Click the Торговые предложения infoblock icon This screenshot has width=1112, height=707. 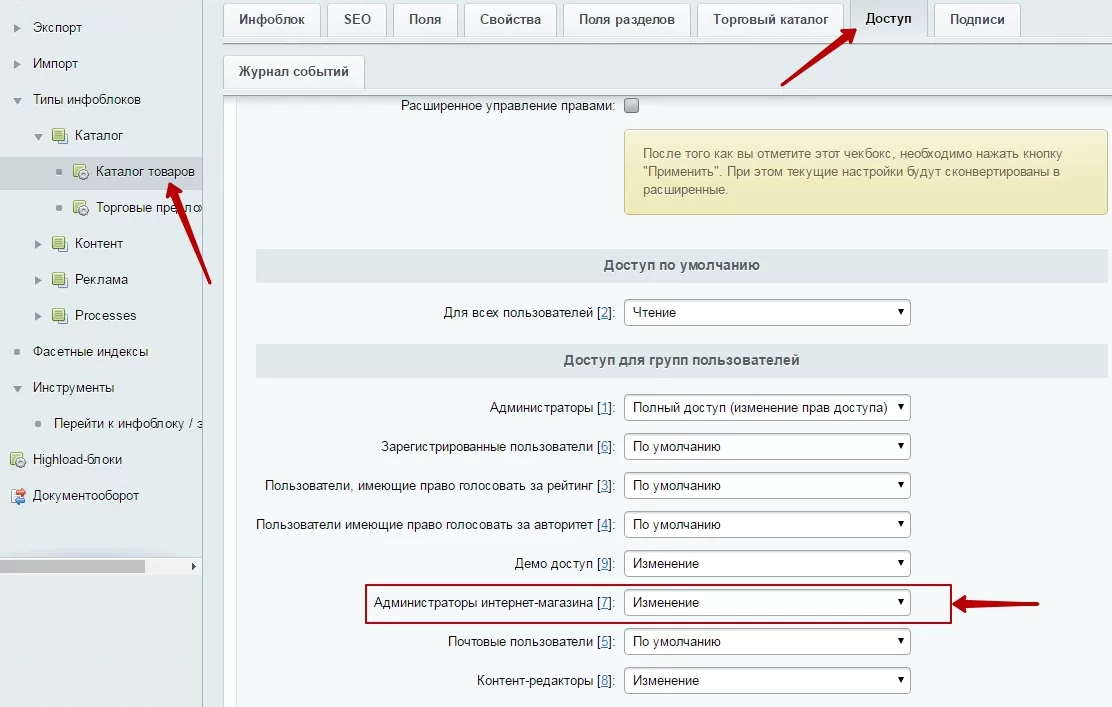coord(81,208)
